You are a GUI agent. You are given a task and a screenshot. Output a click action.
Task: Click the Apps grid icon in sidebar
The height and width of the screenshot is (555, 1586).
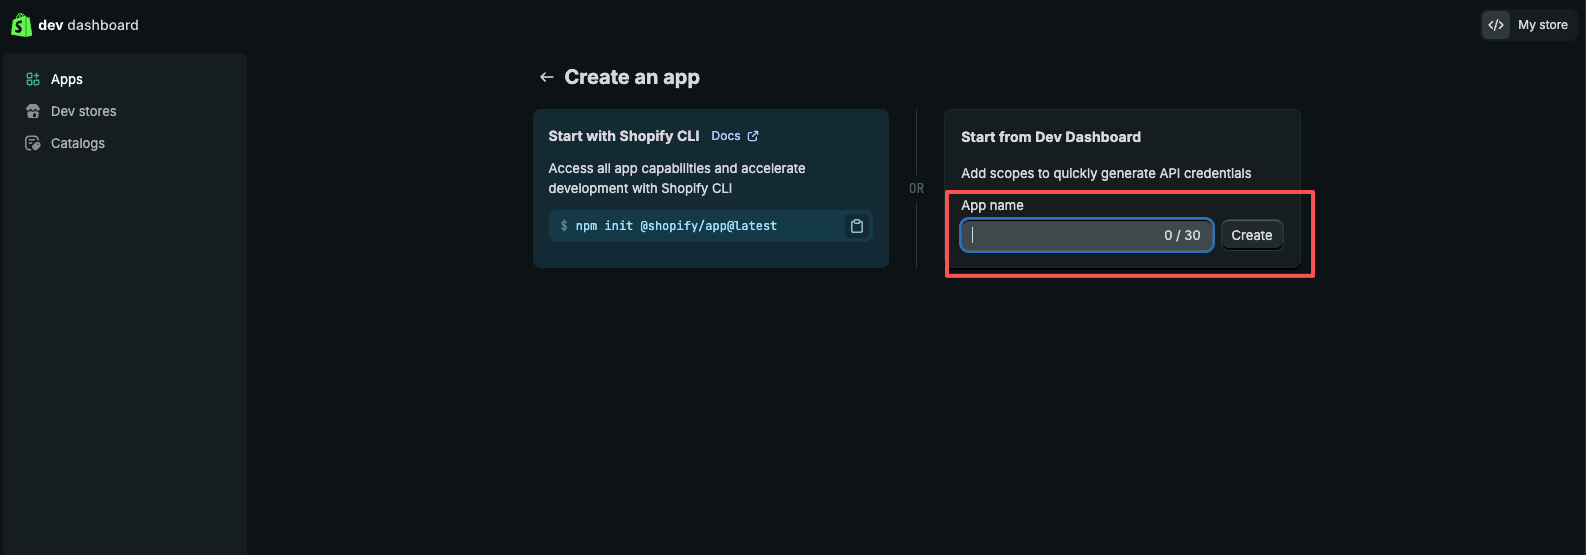pyautogui.click(x=33, y=79)
